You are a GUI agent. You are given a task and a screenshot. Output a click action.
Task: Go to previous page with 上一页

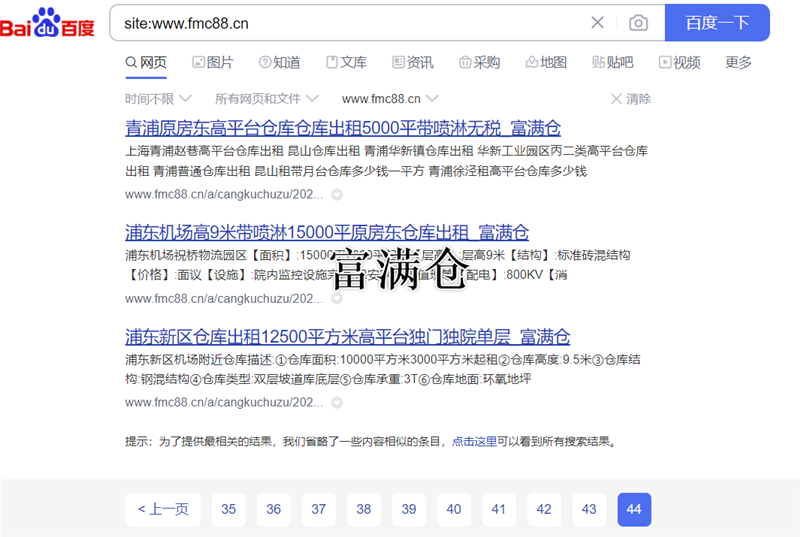coord(163,509)
